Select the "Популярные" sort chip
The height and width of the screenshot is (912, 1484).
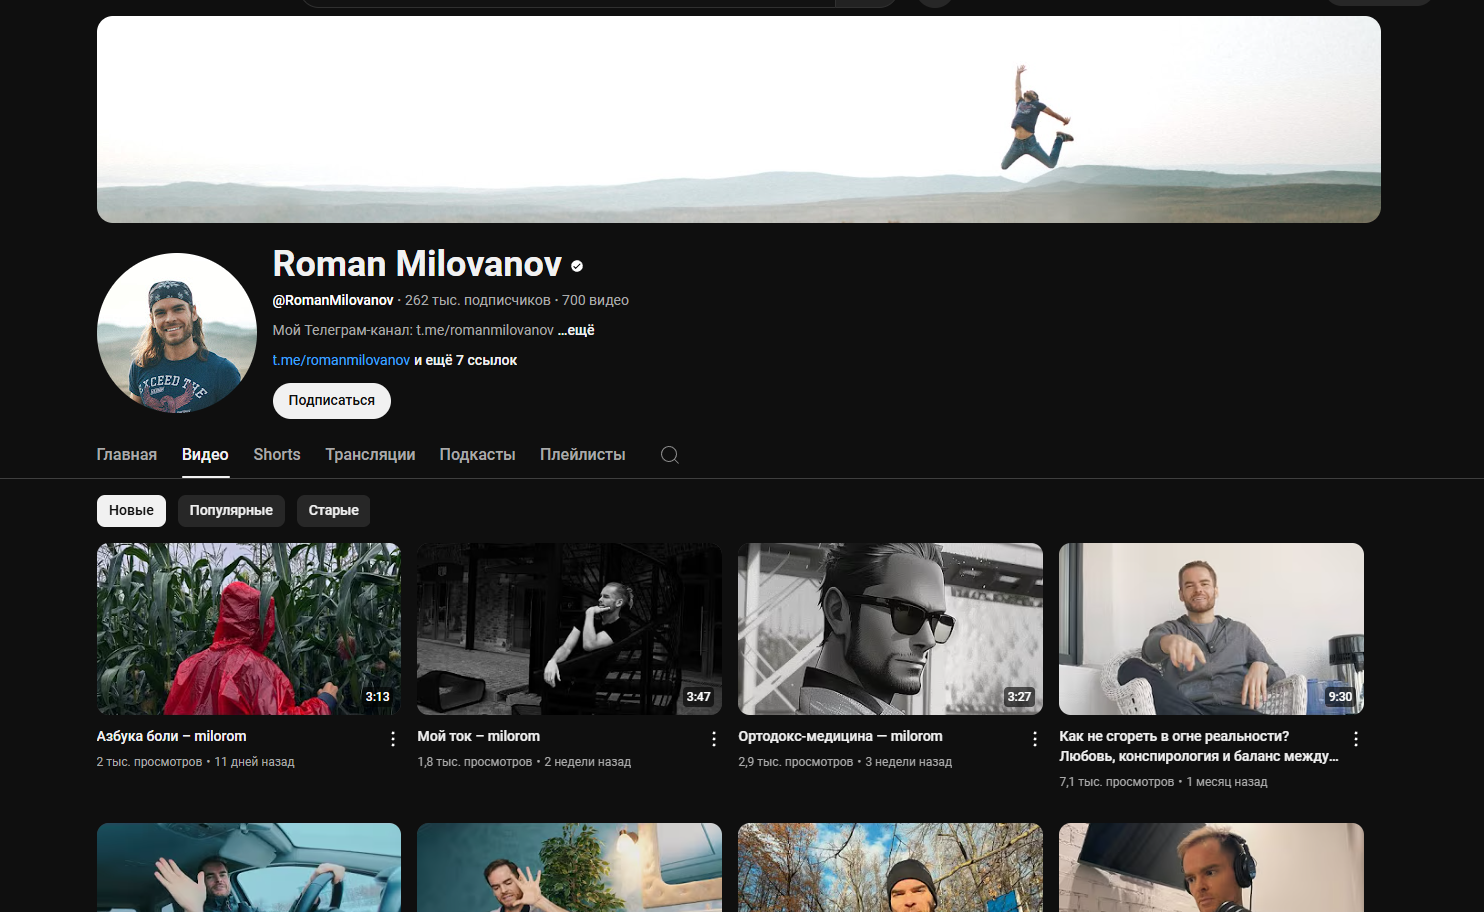pyautogui.click(x=231, y=511)
